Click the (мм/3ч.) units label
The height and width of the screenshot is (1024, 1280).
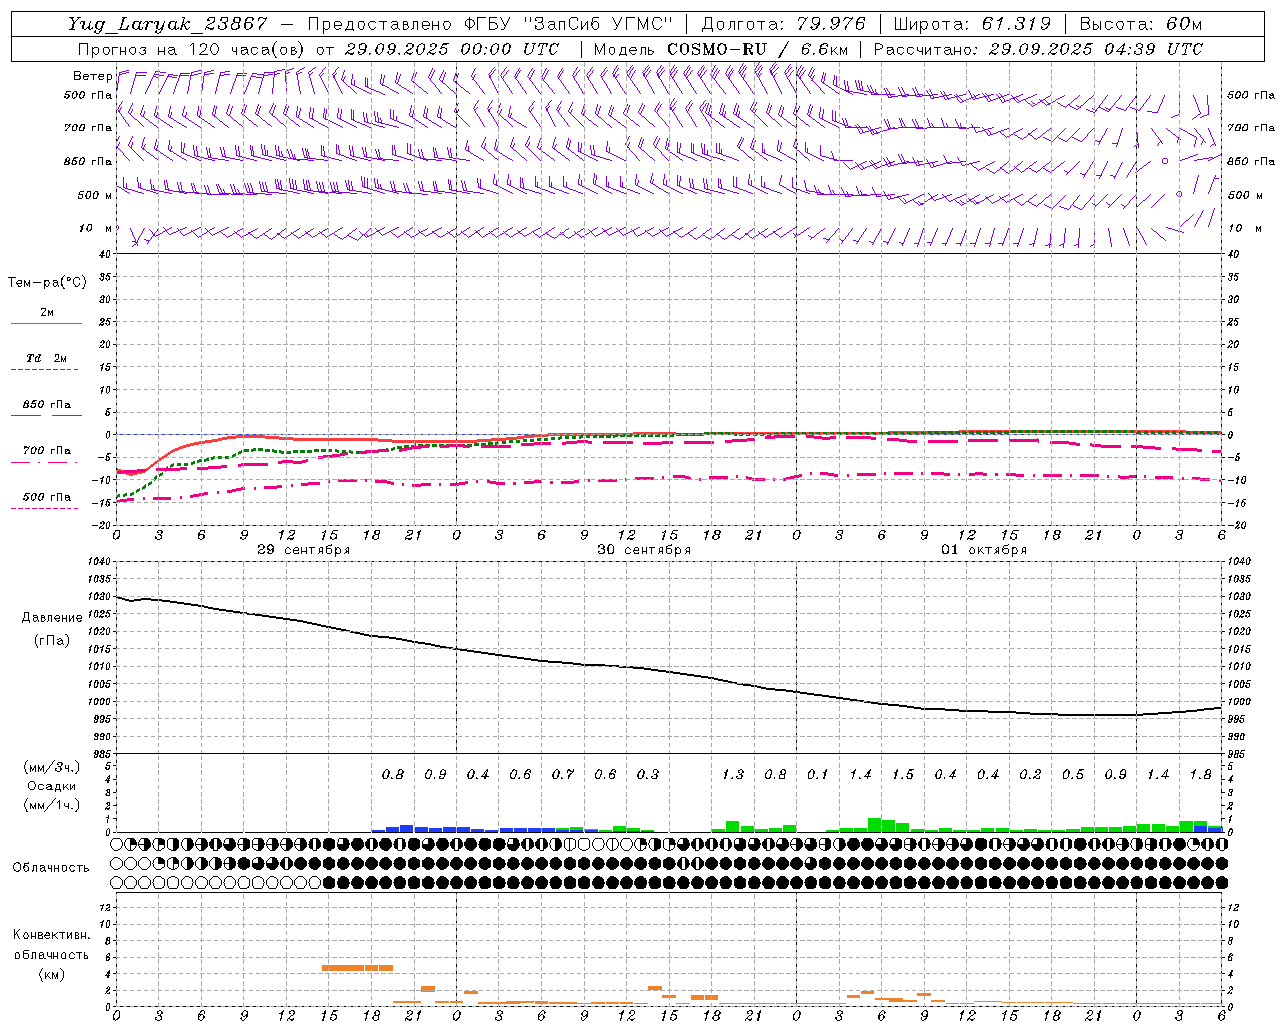coord(52,767)
